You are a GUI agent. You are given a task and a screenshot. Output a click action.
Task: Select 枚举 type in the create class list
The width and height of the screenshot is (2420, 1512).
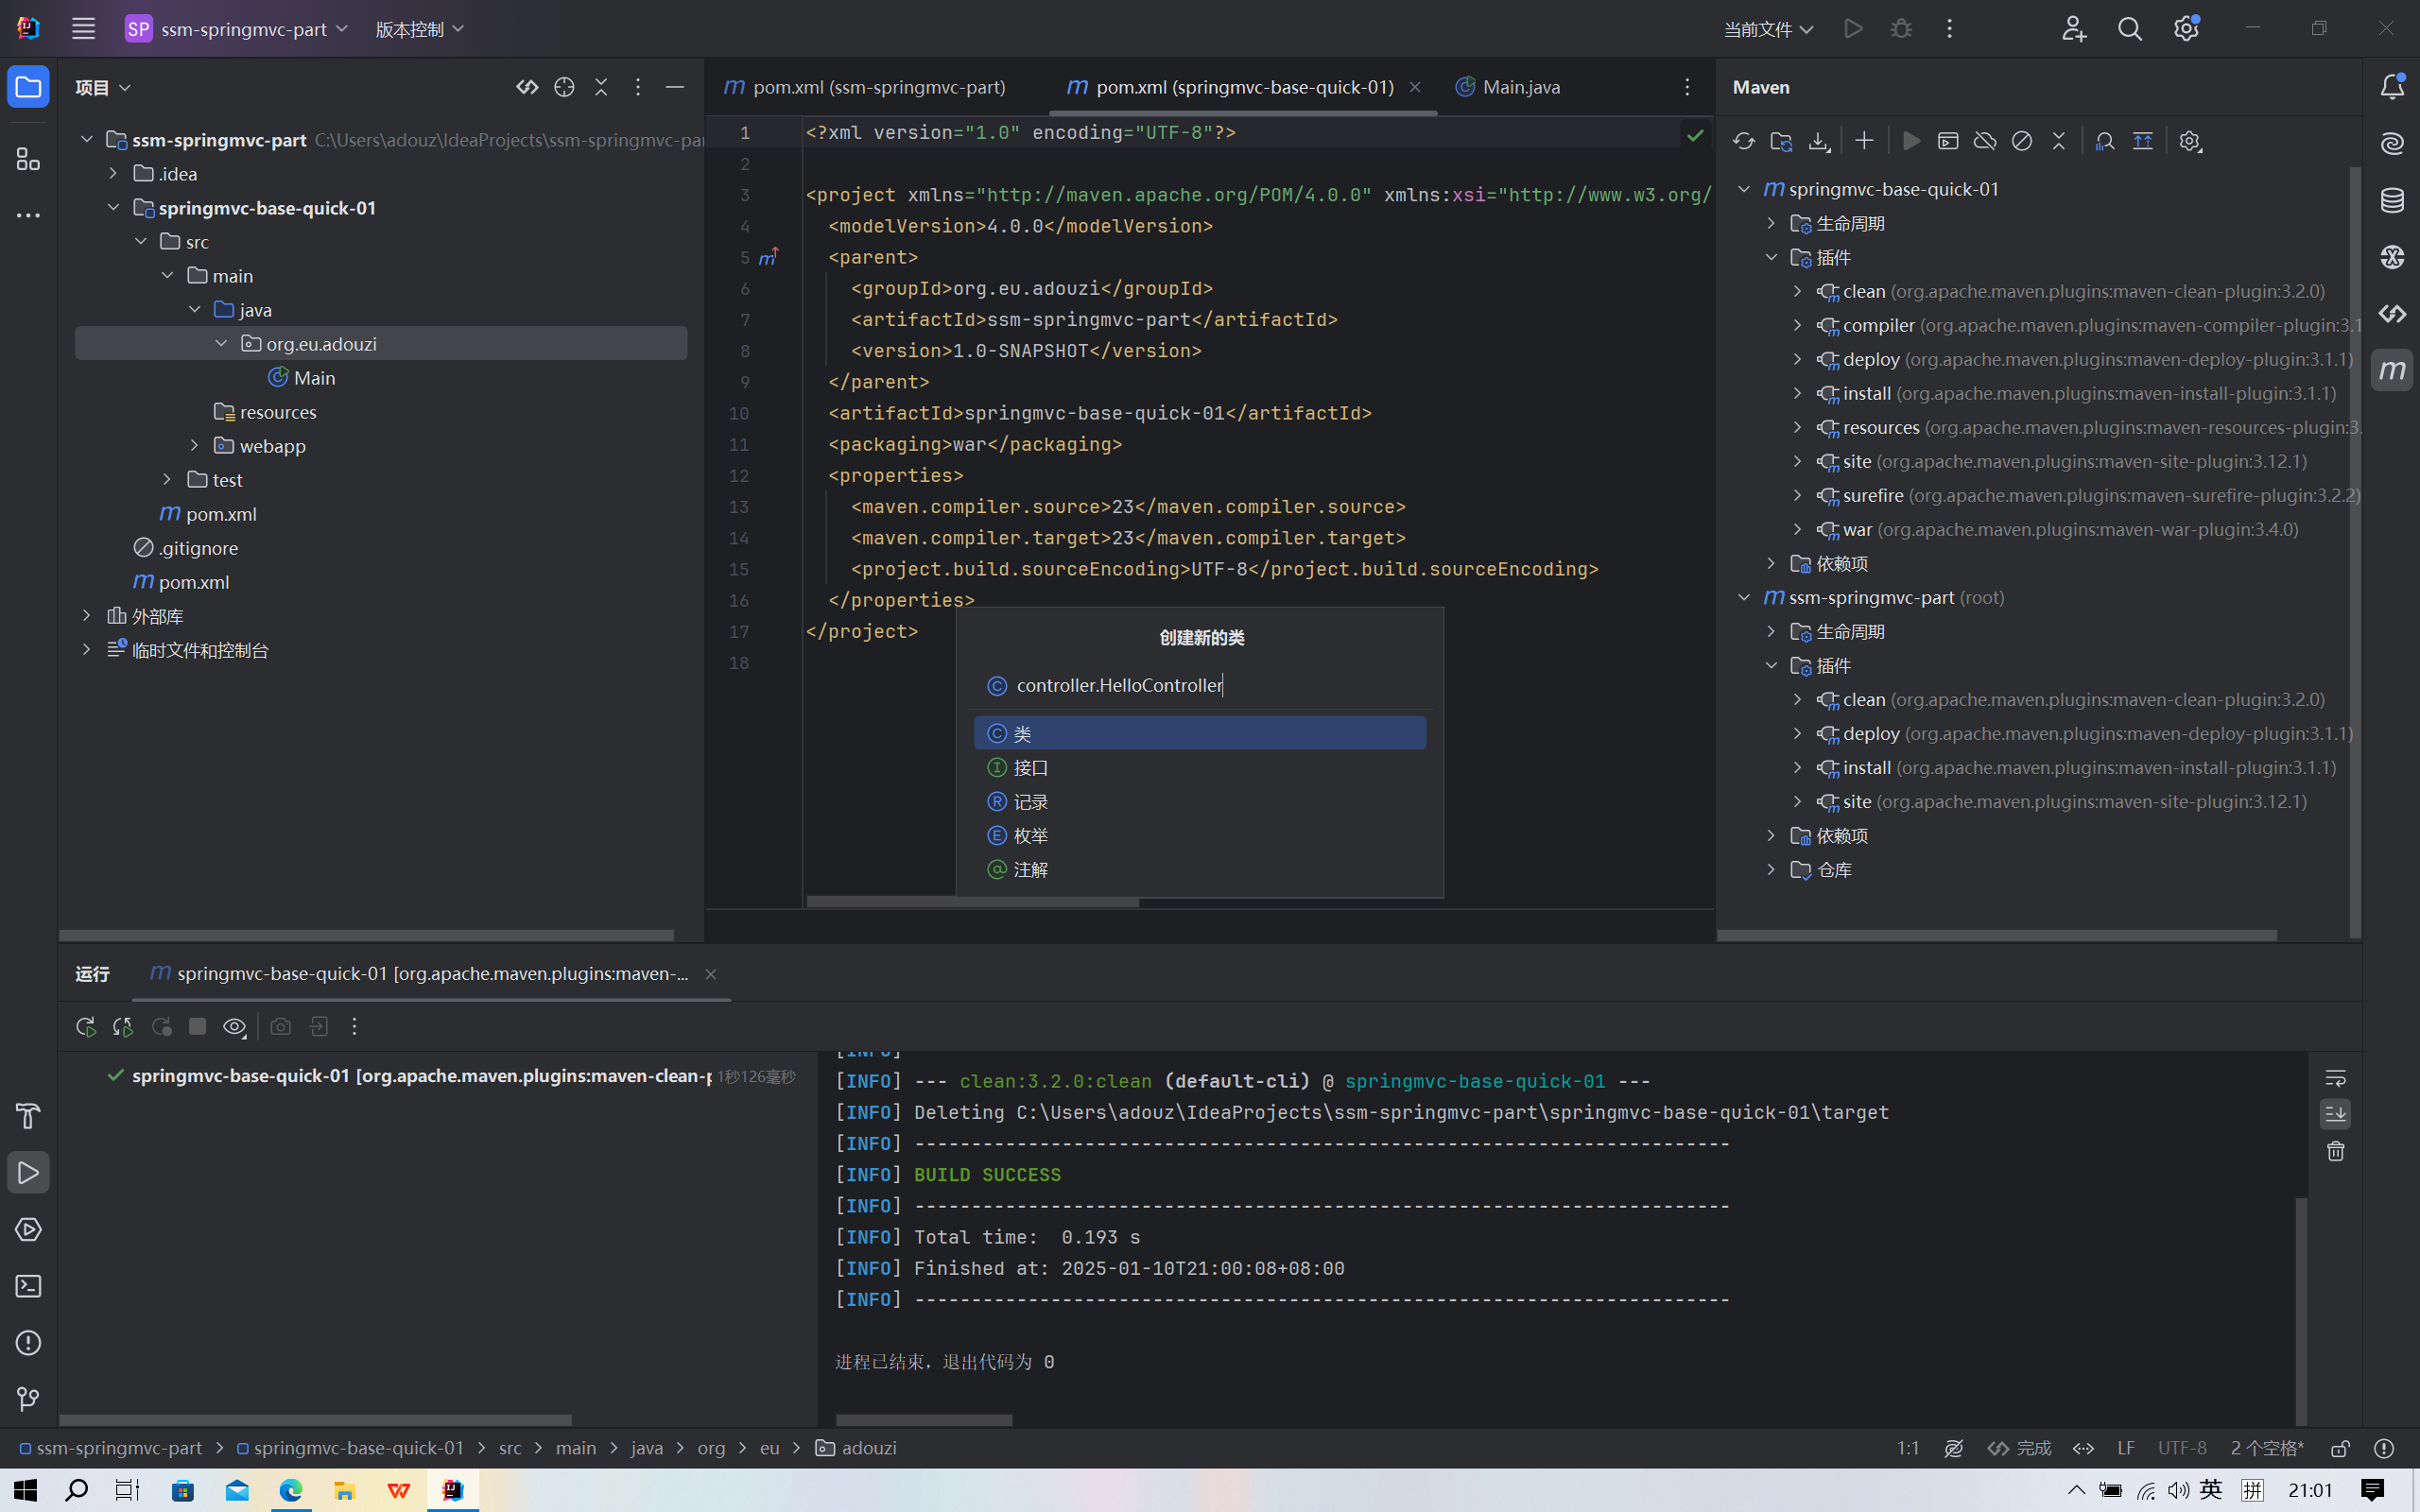(1030, 835)
